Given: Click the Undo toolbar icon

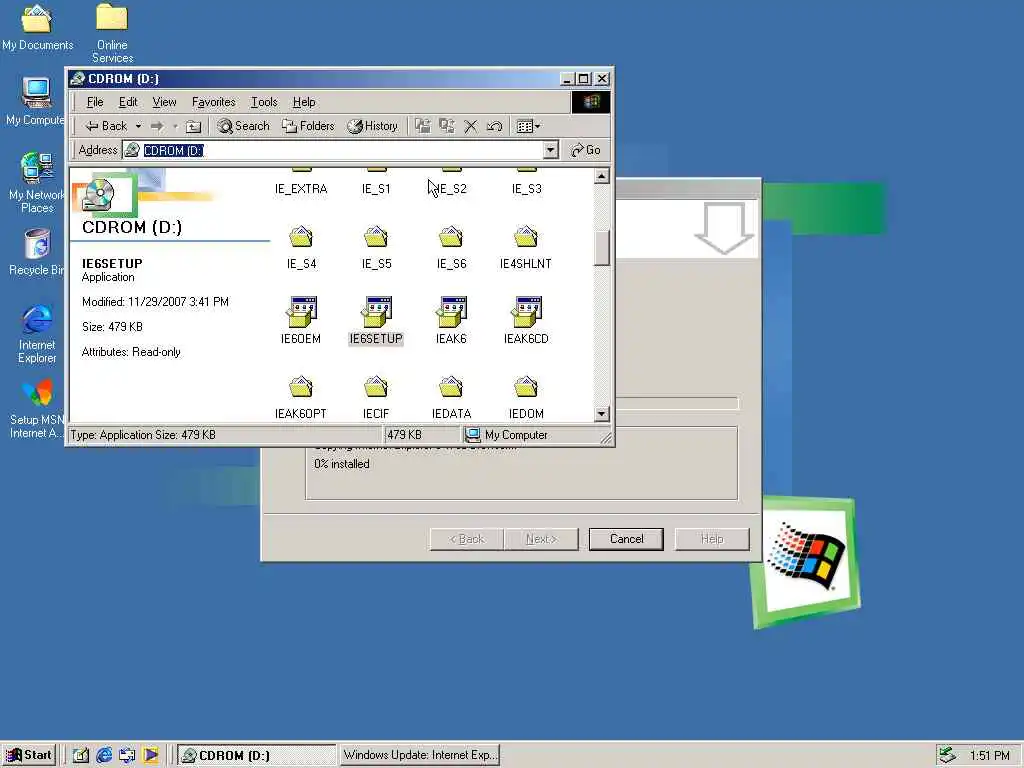Looking at the screenshot, I should pyautogui.click(x=494, y=126).
